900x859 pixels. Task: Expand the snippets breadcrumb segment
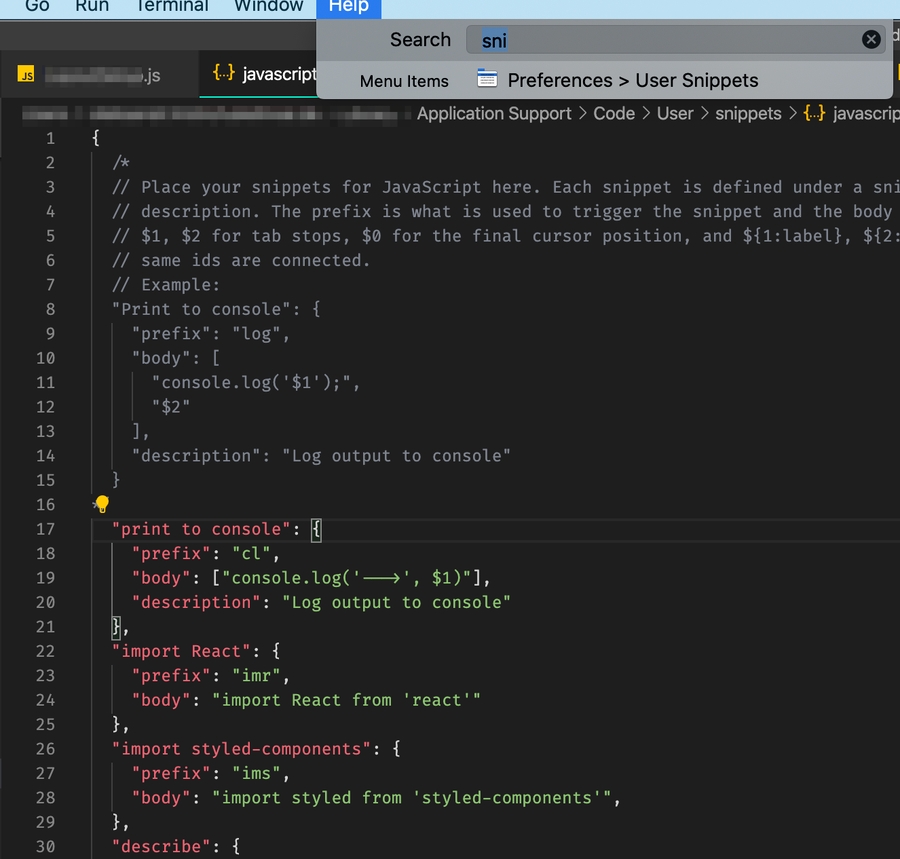(x=748, y=113)
